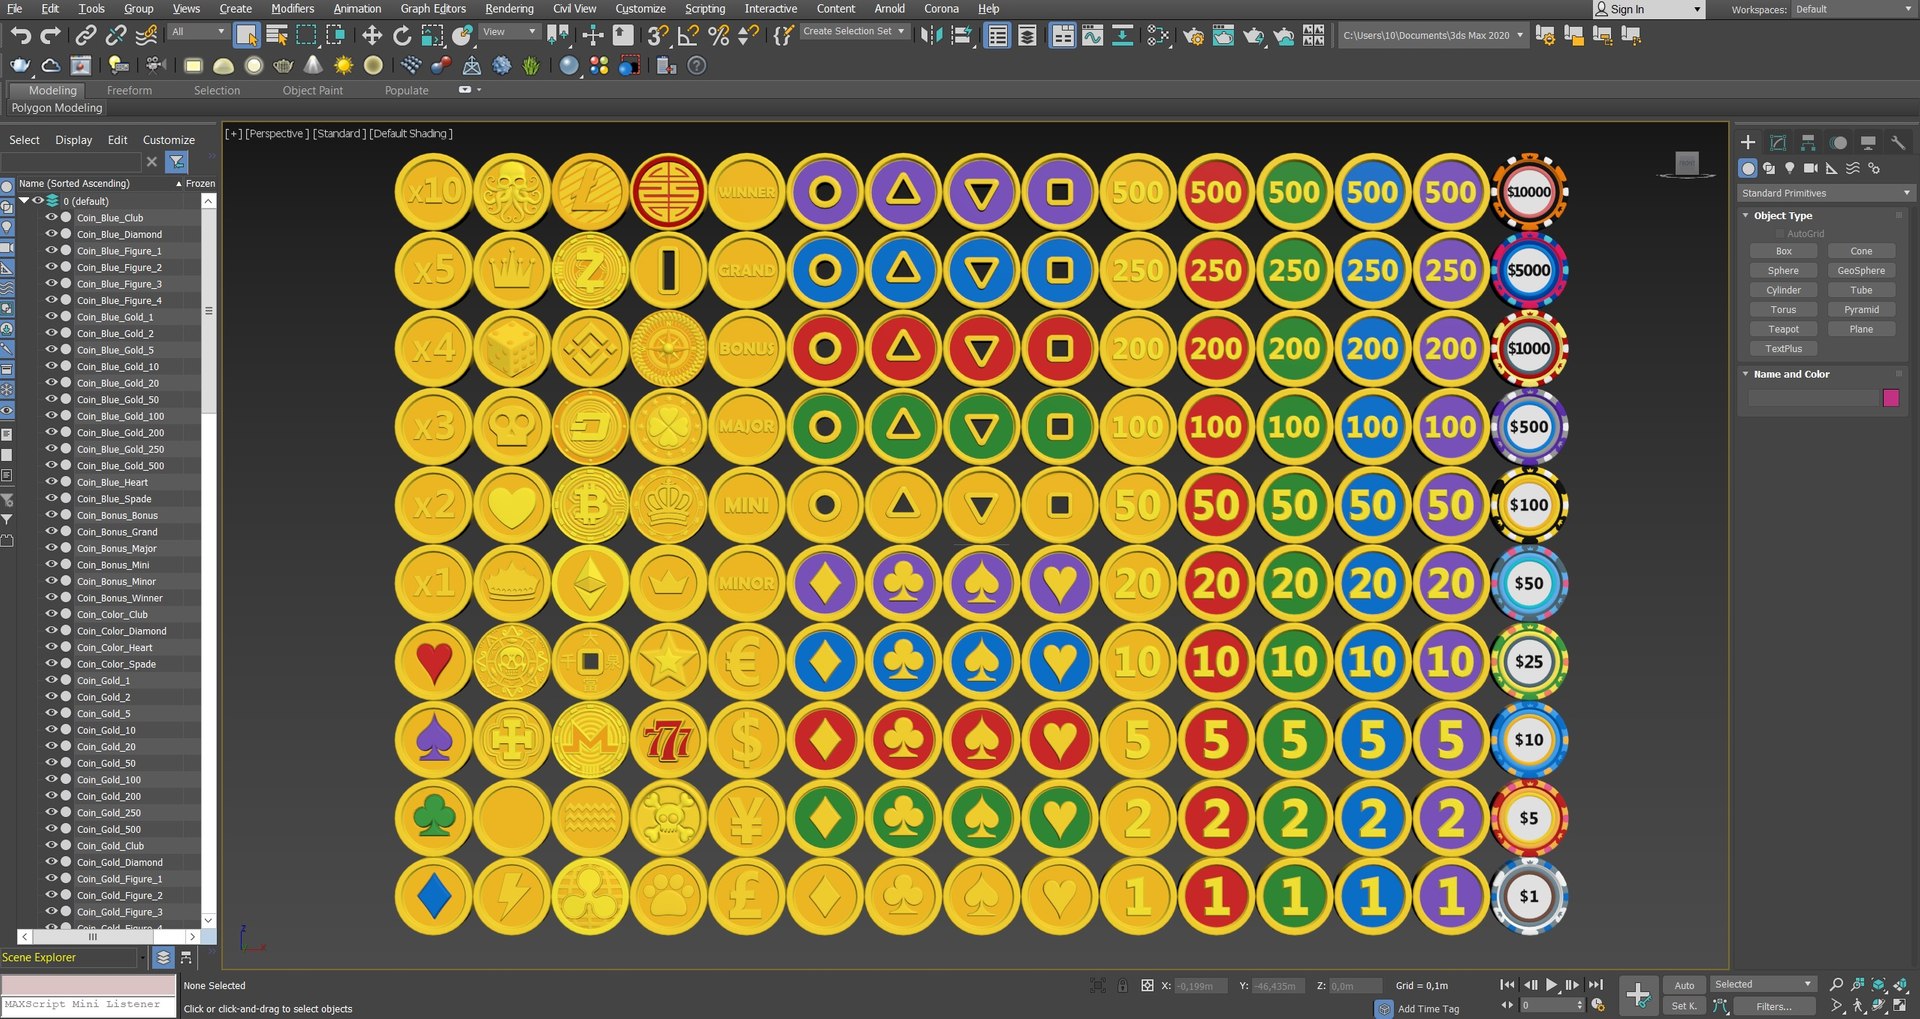The height and width of the screenshot is (1019, 1920).
Task: Collapse the Name and Color rollout
Action: [x=1746, y=374]
